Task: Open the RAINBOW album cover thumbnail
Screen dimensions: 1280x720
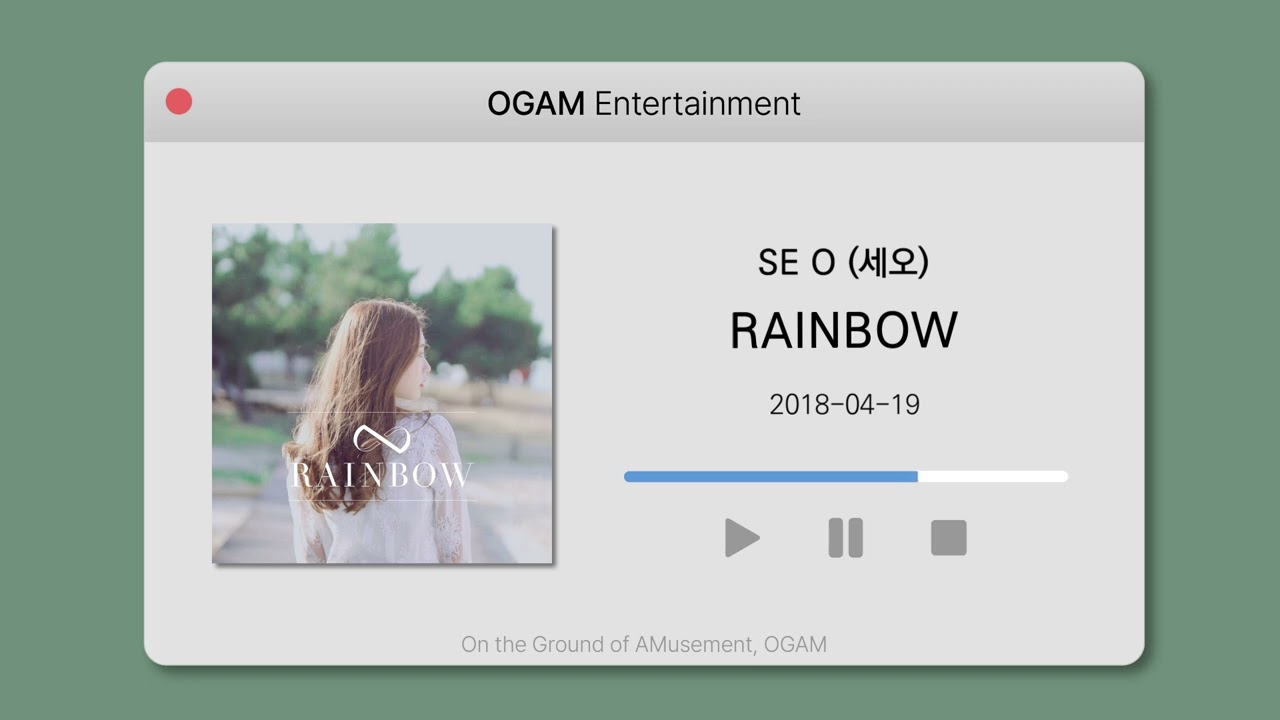Action: (382, 394)
